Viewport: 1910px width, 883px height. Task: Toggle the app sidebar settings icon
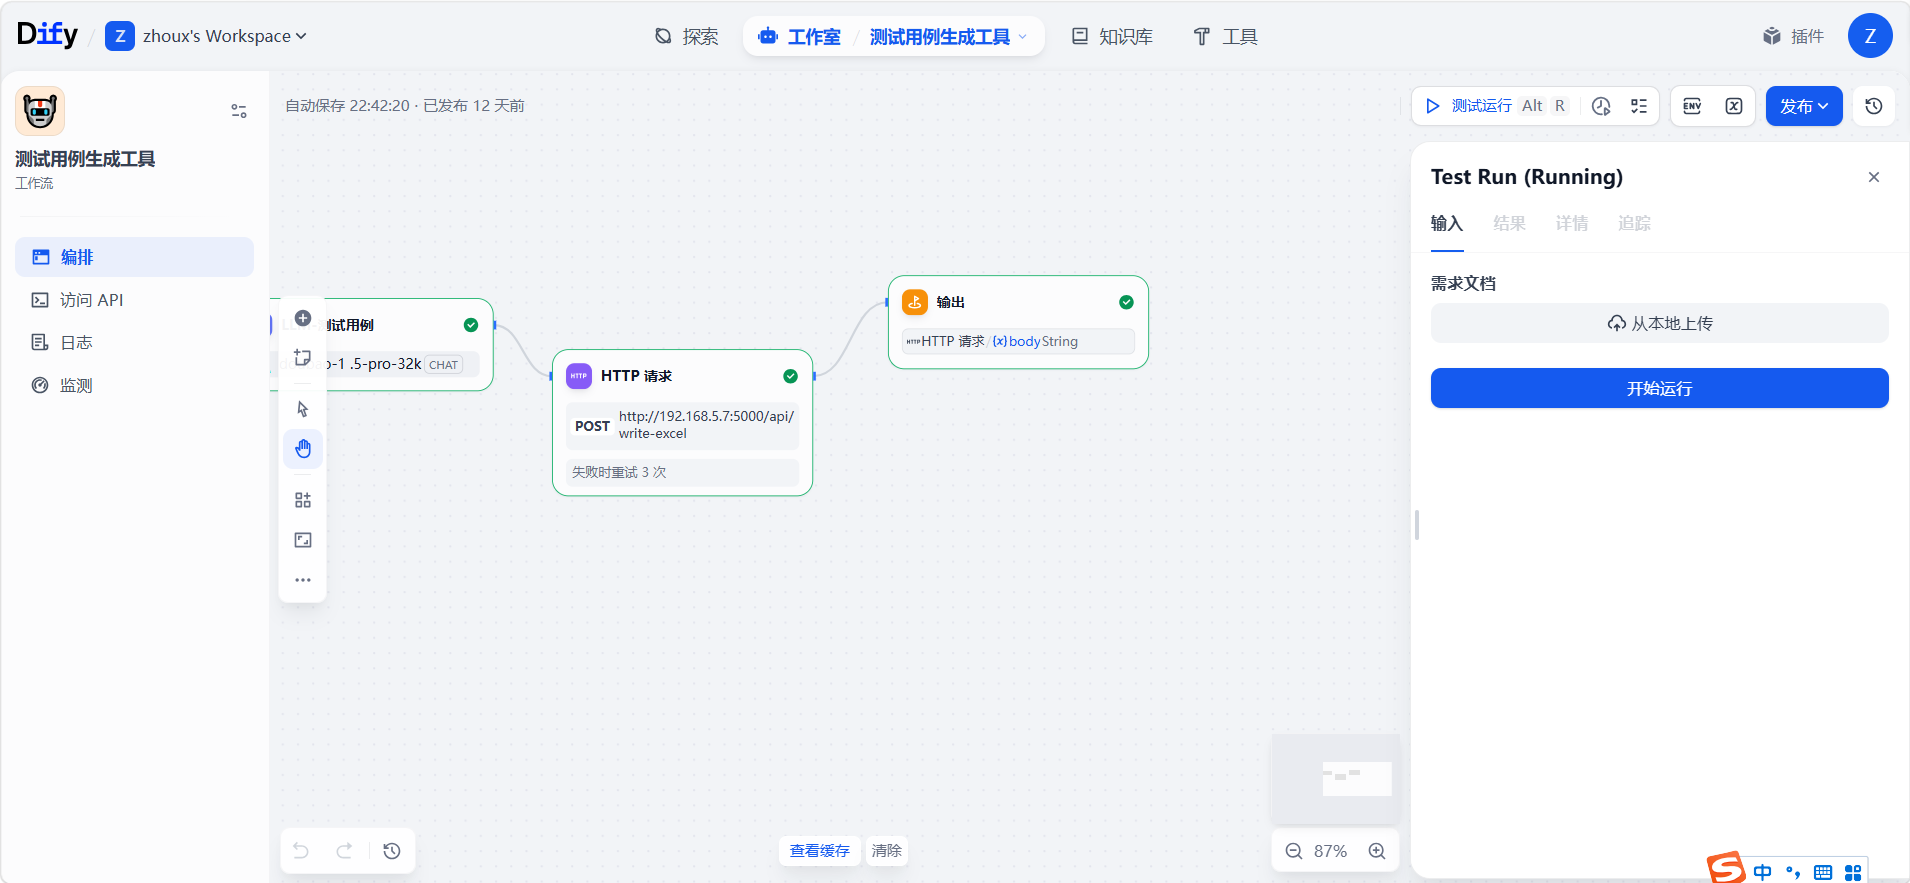click(x=239, y=111)
